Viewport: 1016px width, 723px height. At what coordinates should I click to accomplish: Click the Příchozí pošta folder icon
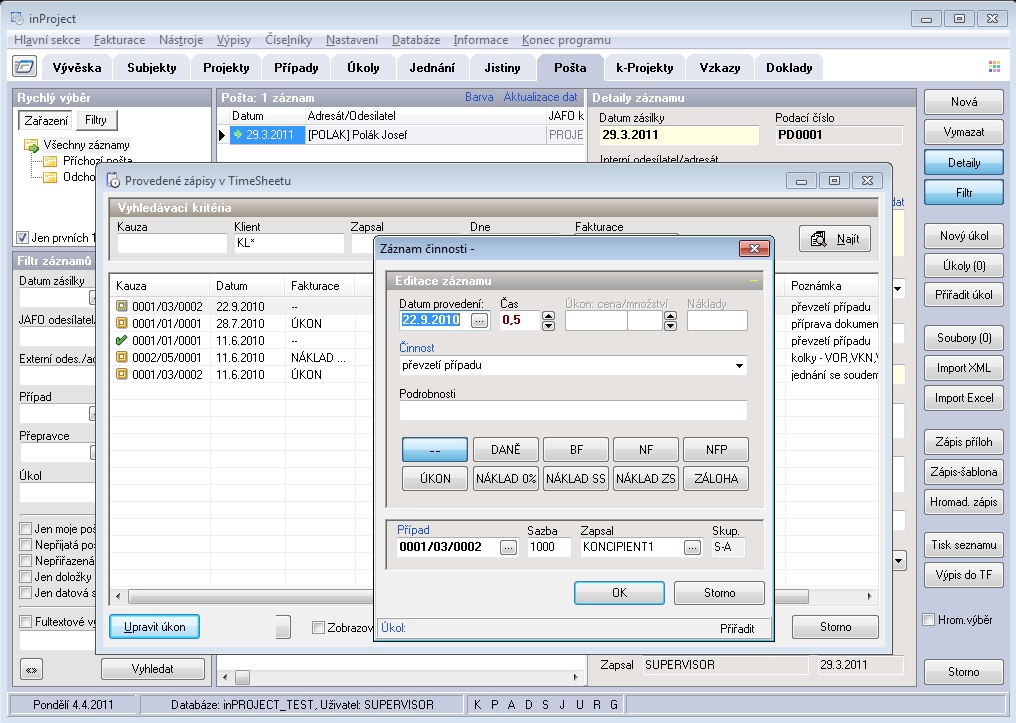tap(50, 161)
